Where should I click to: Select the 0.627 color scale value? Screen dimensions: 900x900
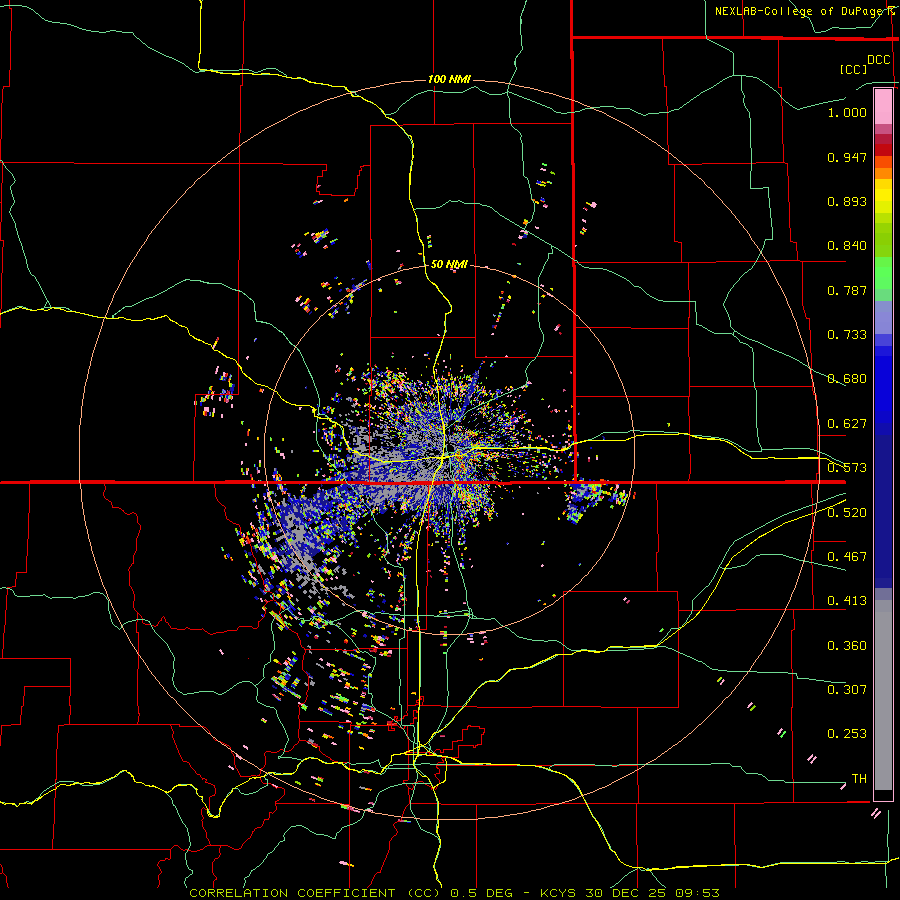[847, 424]
